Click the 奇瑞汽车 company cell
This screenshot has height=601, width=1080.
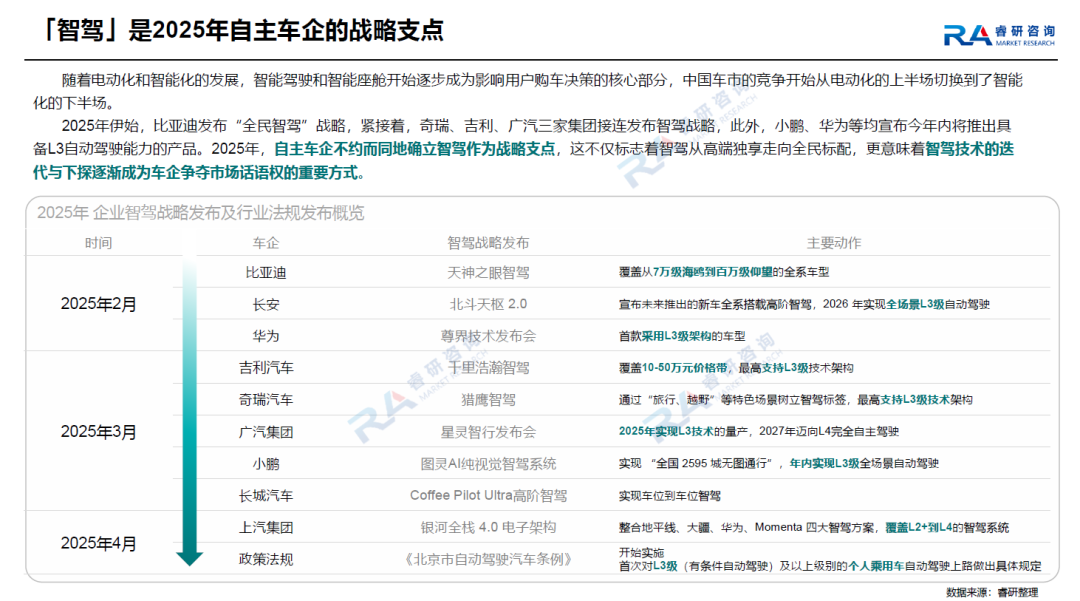coord(266,399)
